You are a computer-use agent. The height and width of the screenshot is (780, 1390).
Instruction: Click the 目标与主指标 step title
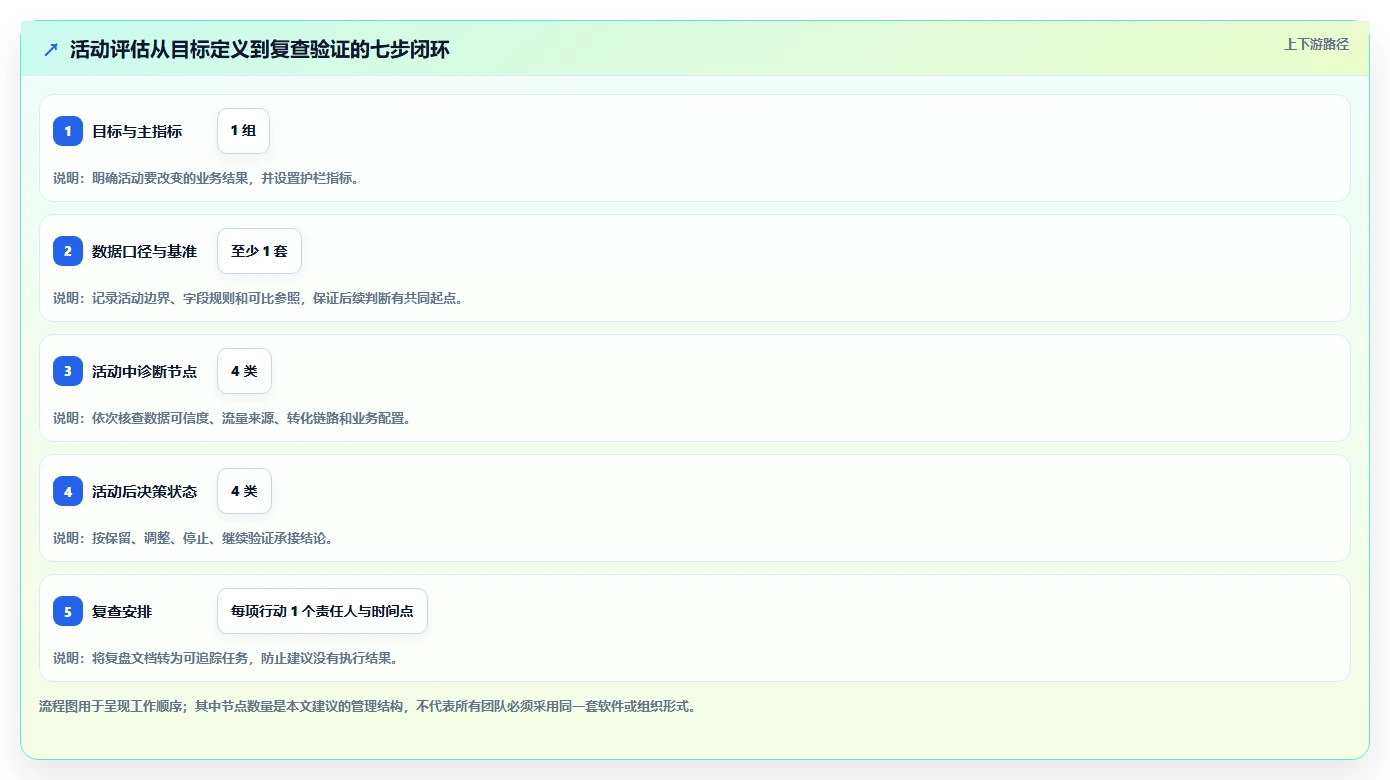tap(137, 131)
